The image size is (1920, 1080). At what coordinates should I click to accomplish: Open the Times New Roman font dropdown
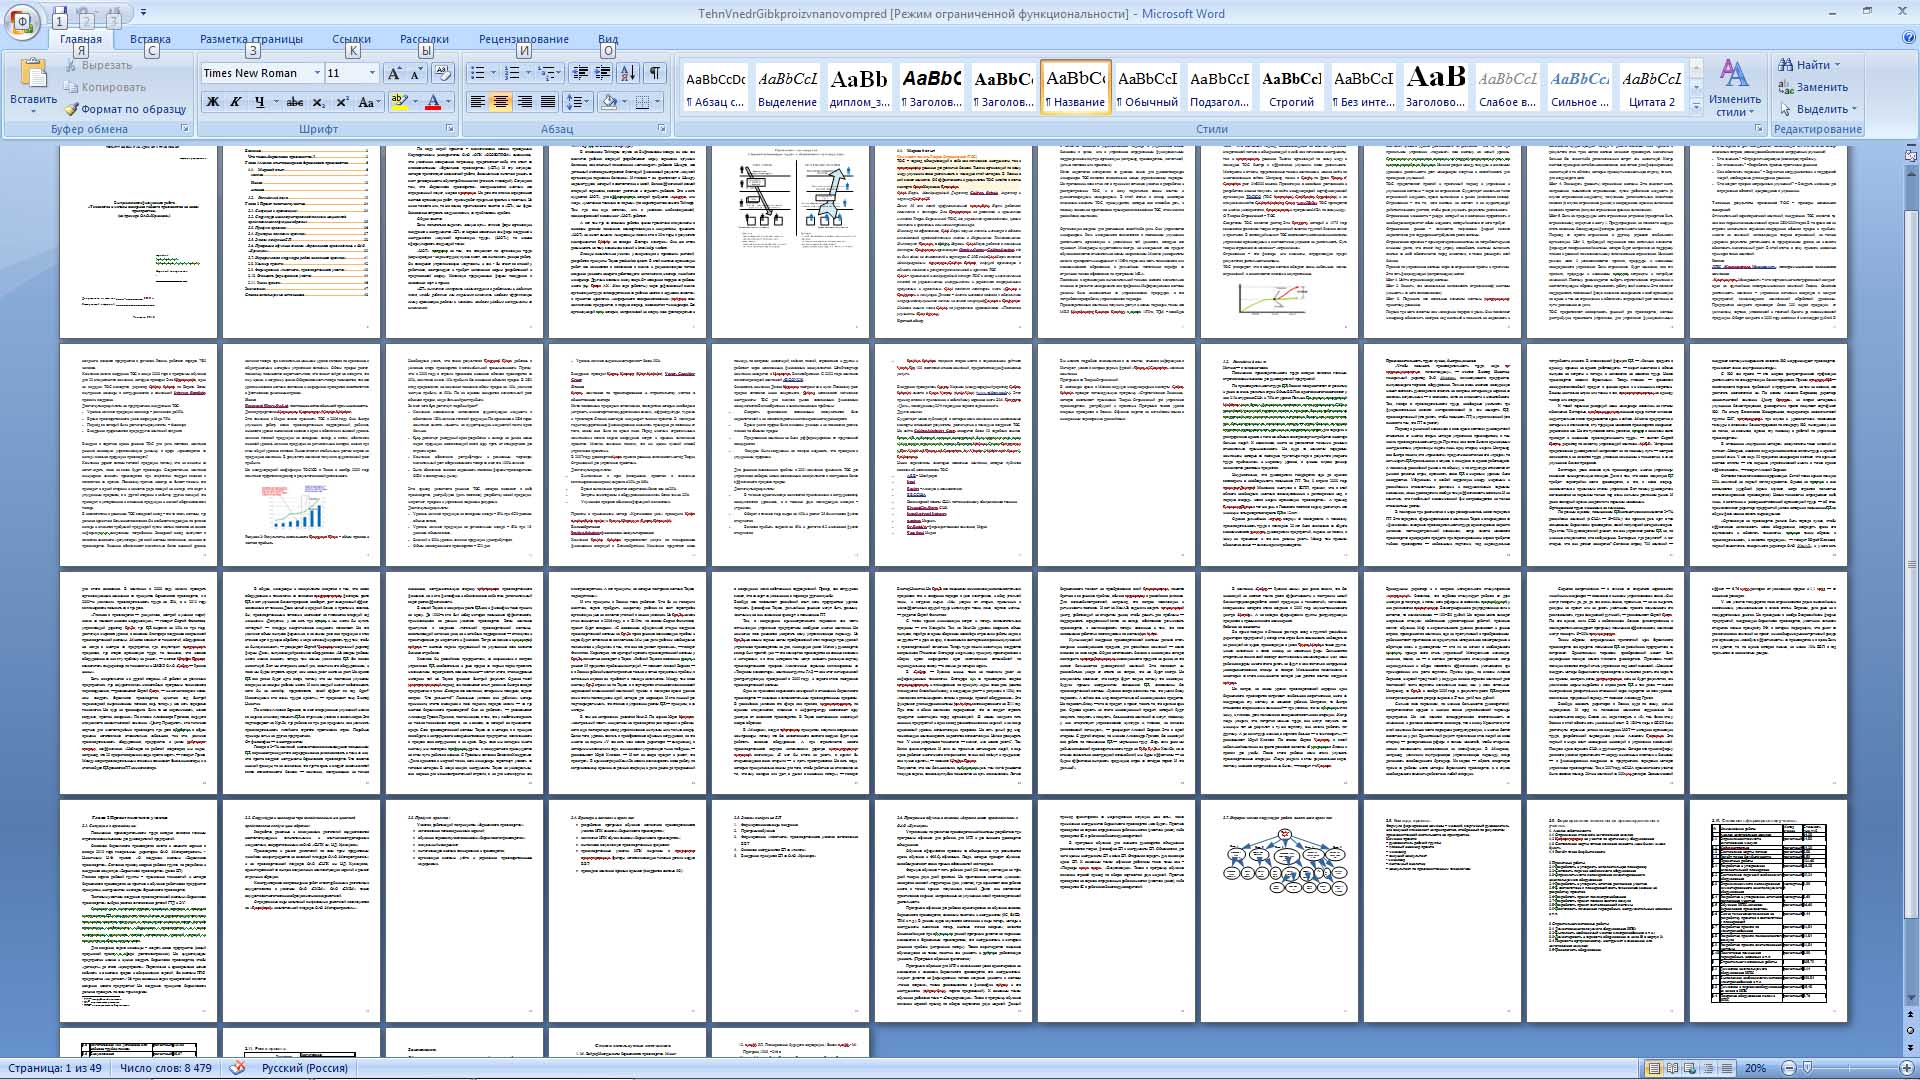[x=316, y=73]
